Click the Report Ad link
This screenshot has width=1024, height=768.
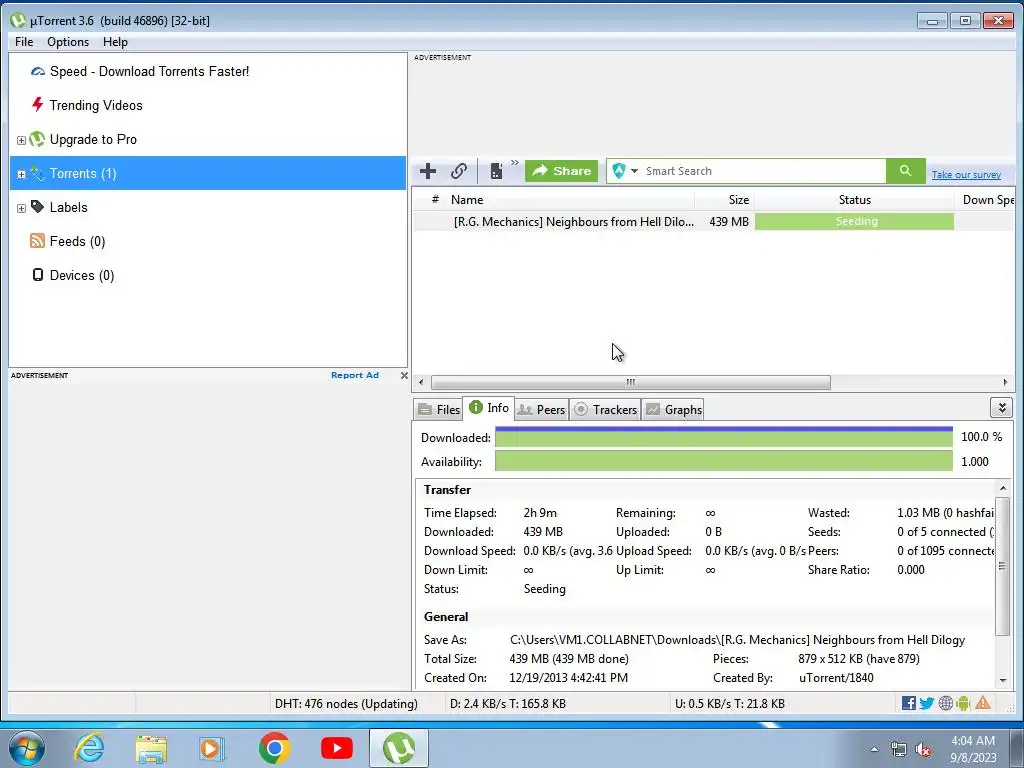click(x=355, y=376)
